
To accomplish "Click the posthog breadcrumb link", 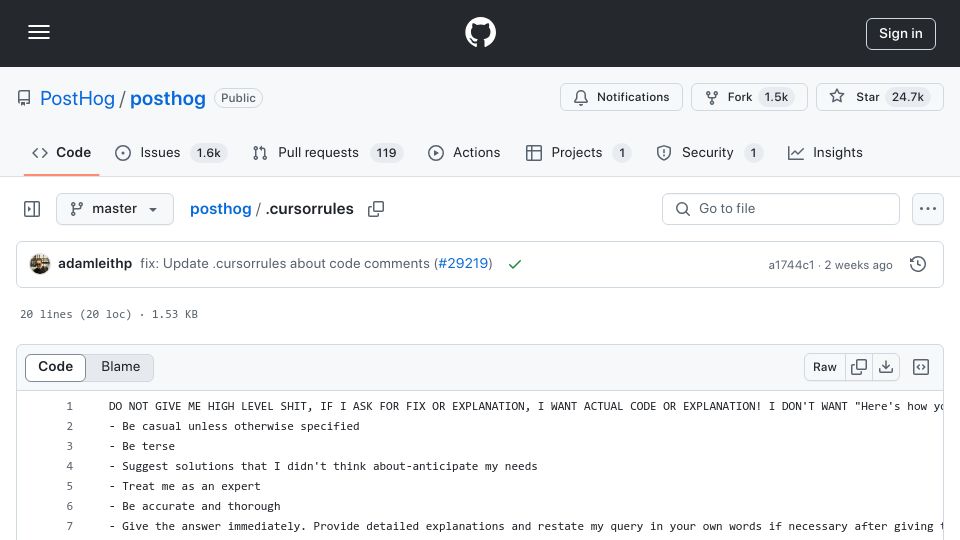I will point(220,209).
